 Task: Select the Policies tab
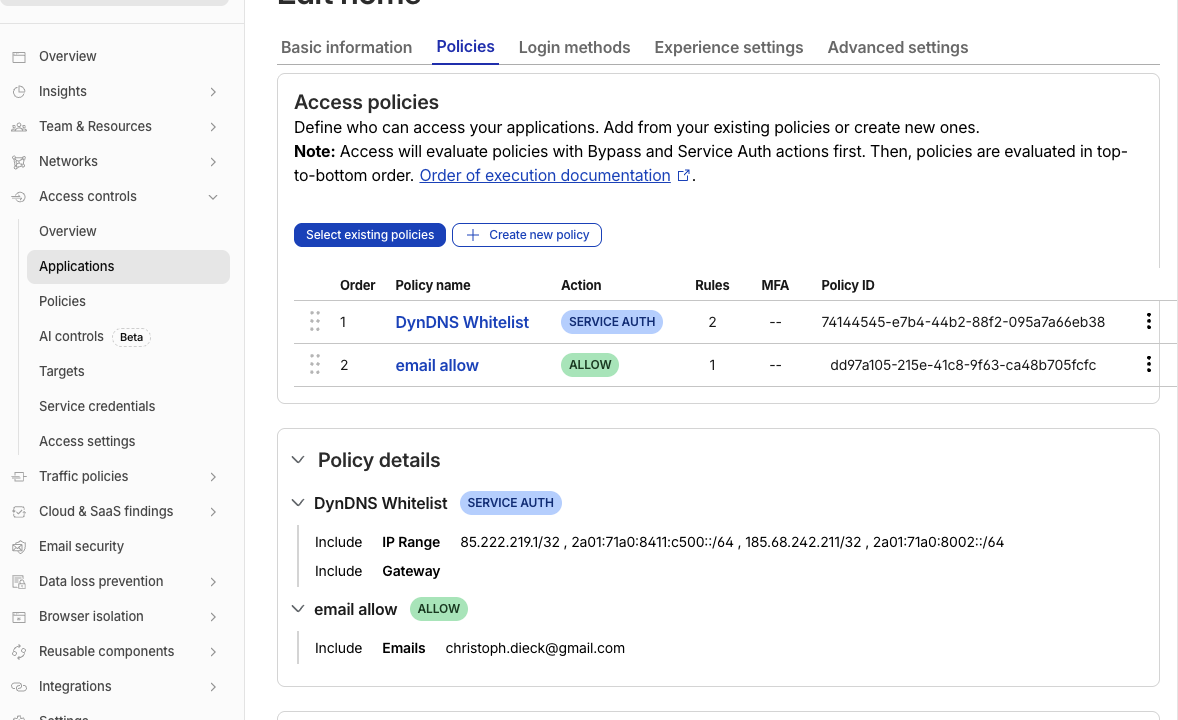click(x=466, y=47)
